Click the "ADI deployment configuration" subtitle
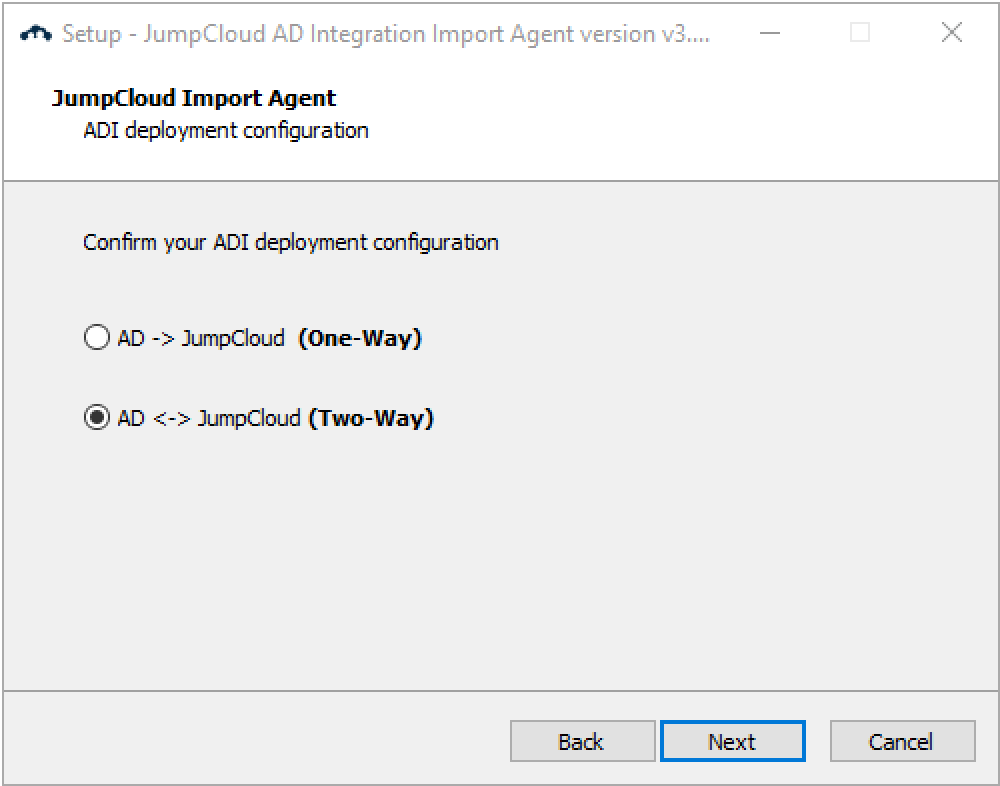This screenshot has height=786, width=1000. (x=226, y=130)
